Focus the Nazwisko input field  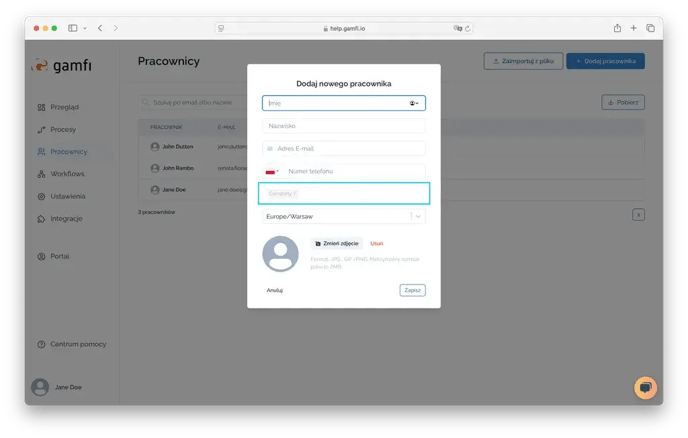344,126
